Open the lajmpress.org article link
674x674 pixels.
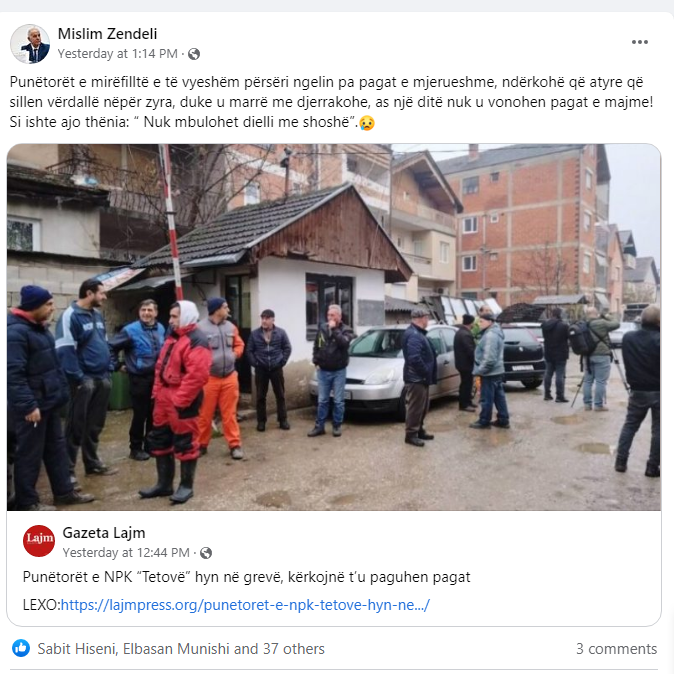click(245, 605)
